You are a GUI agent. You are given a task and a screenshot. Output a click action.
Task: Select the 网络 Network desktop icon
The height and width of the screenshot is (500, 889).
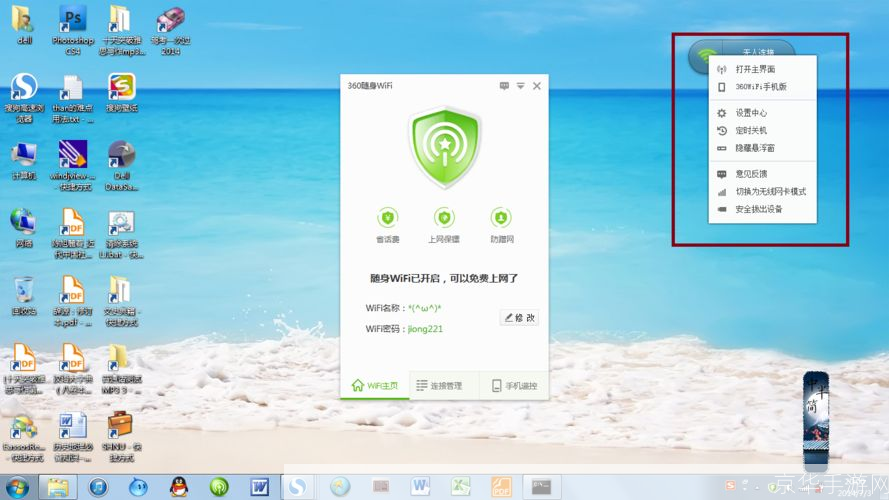point(24,228)
